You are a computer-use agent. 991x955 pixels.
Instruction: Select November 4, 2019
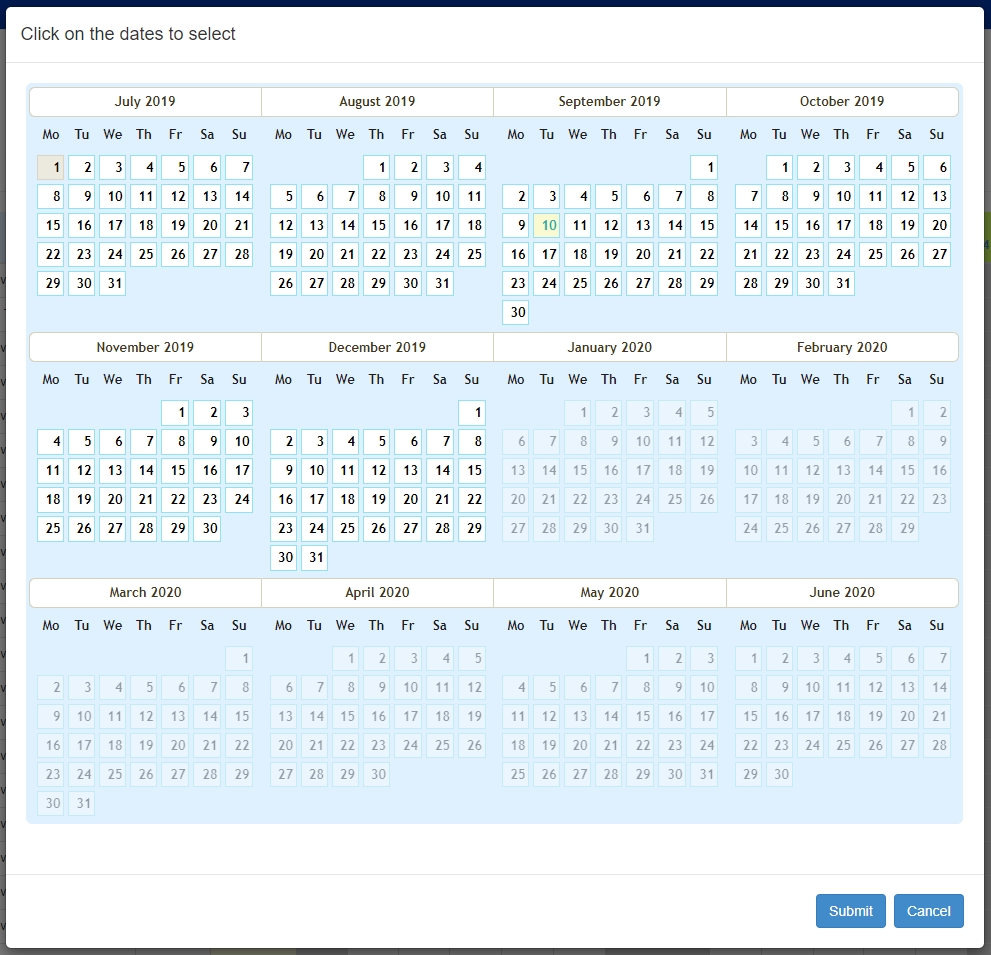[x=51, y=441]
